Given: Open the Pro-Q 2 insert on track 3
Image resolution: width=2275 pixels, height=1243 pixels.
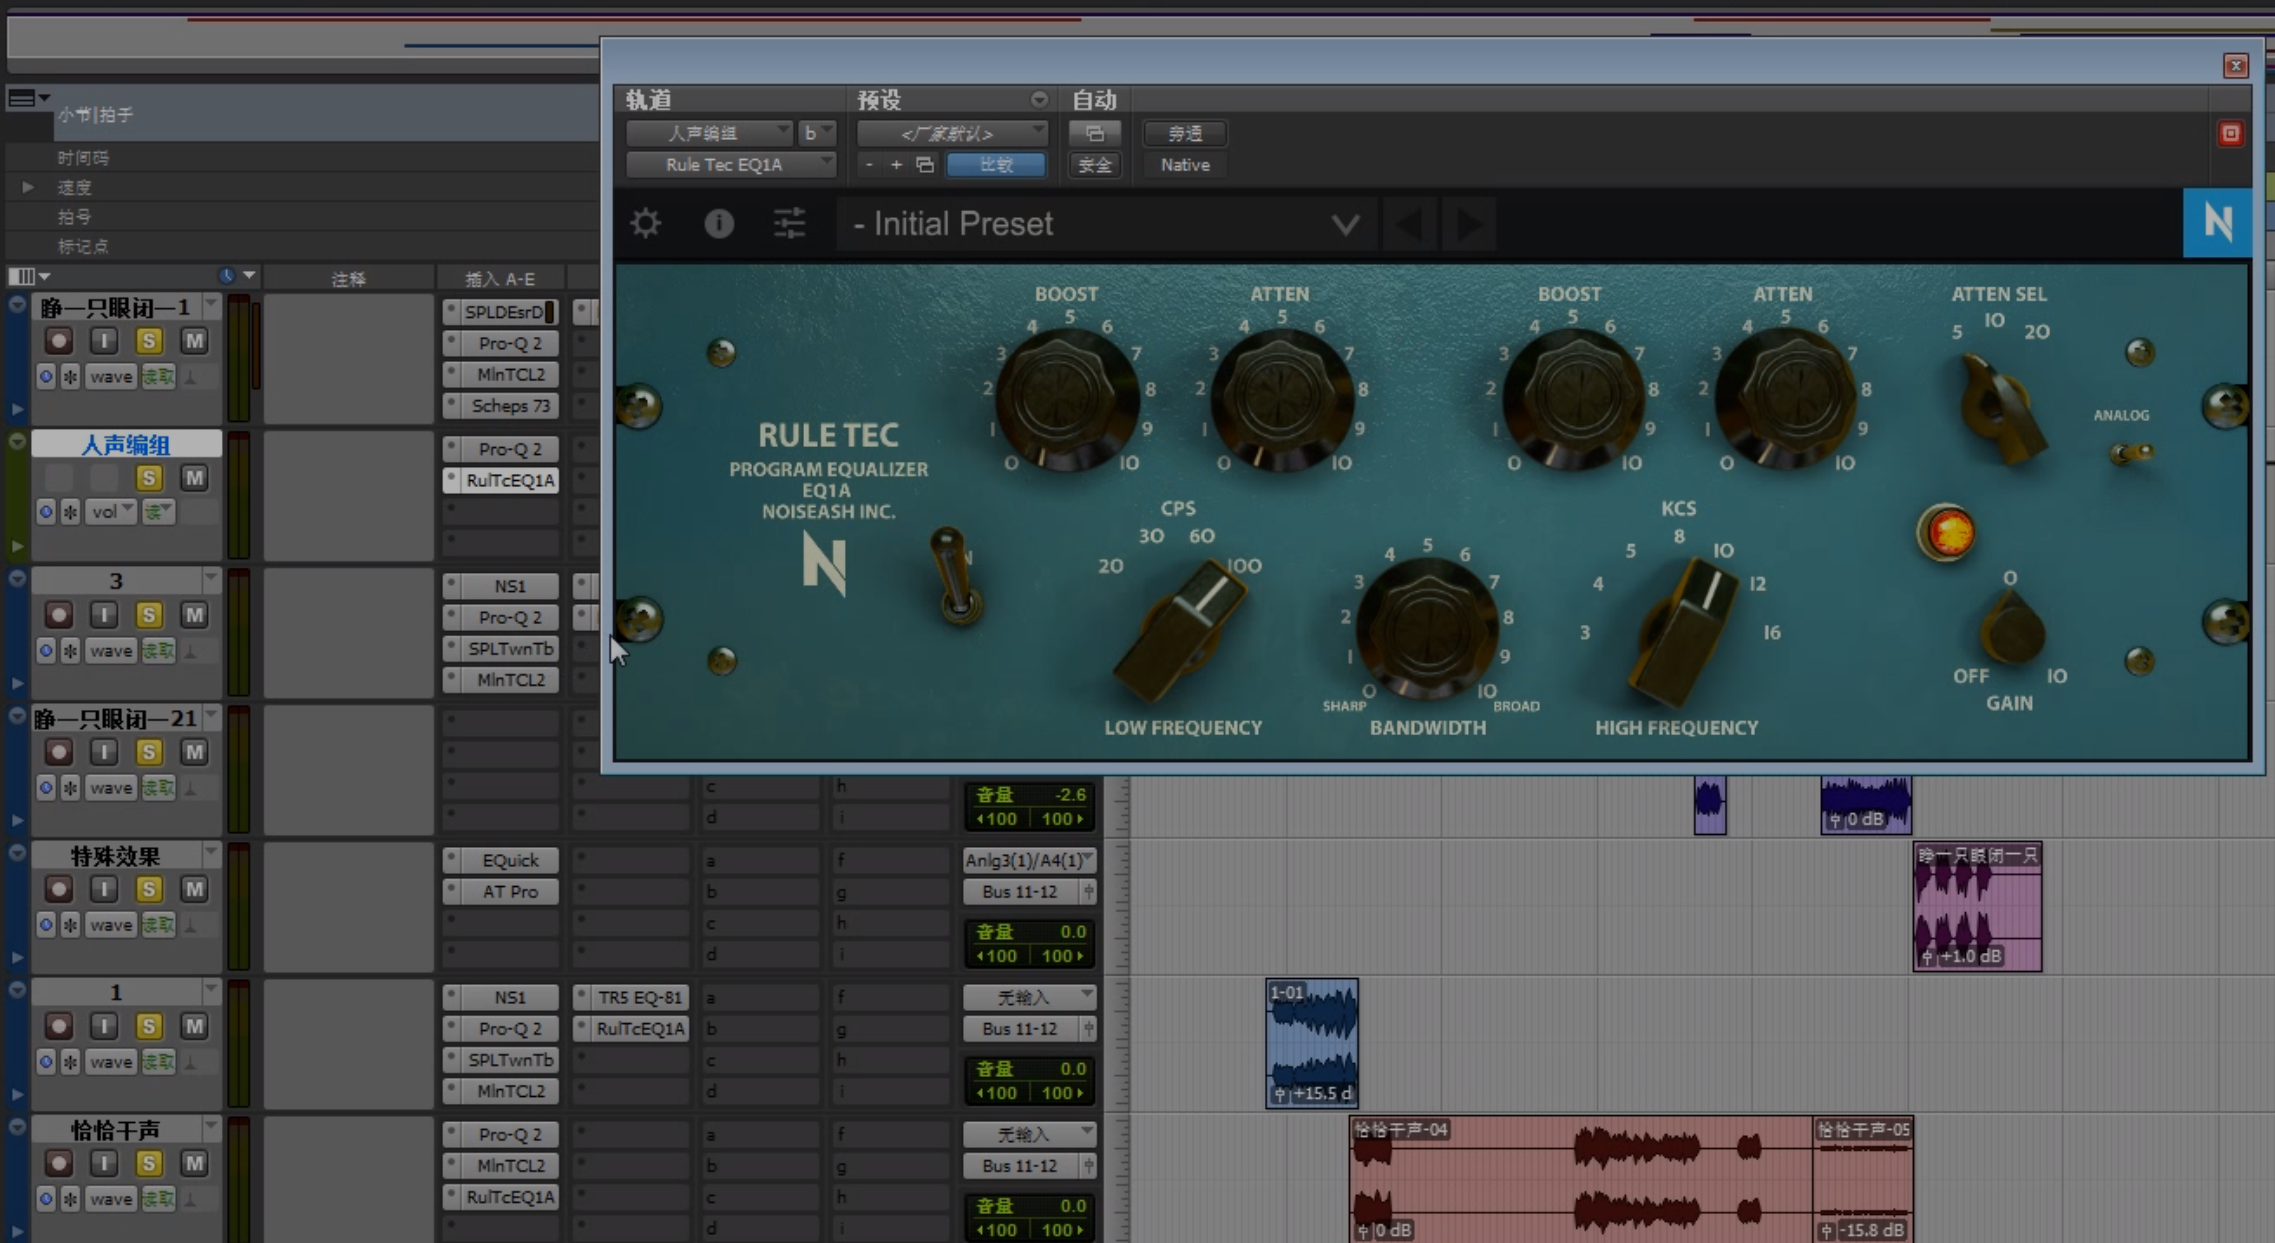Looking at the screenshot, I should click(509, 617).
